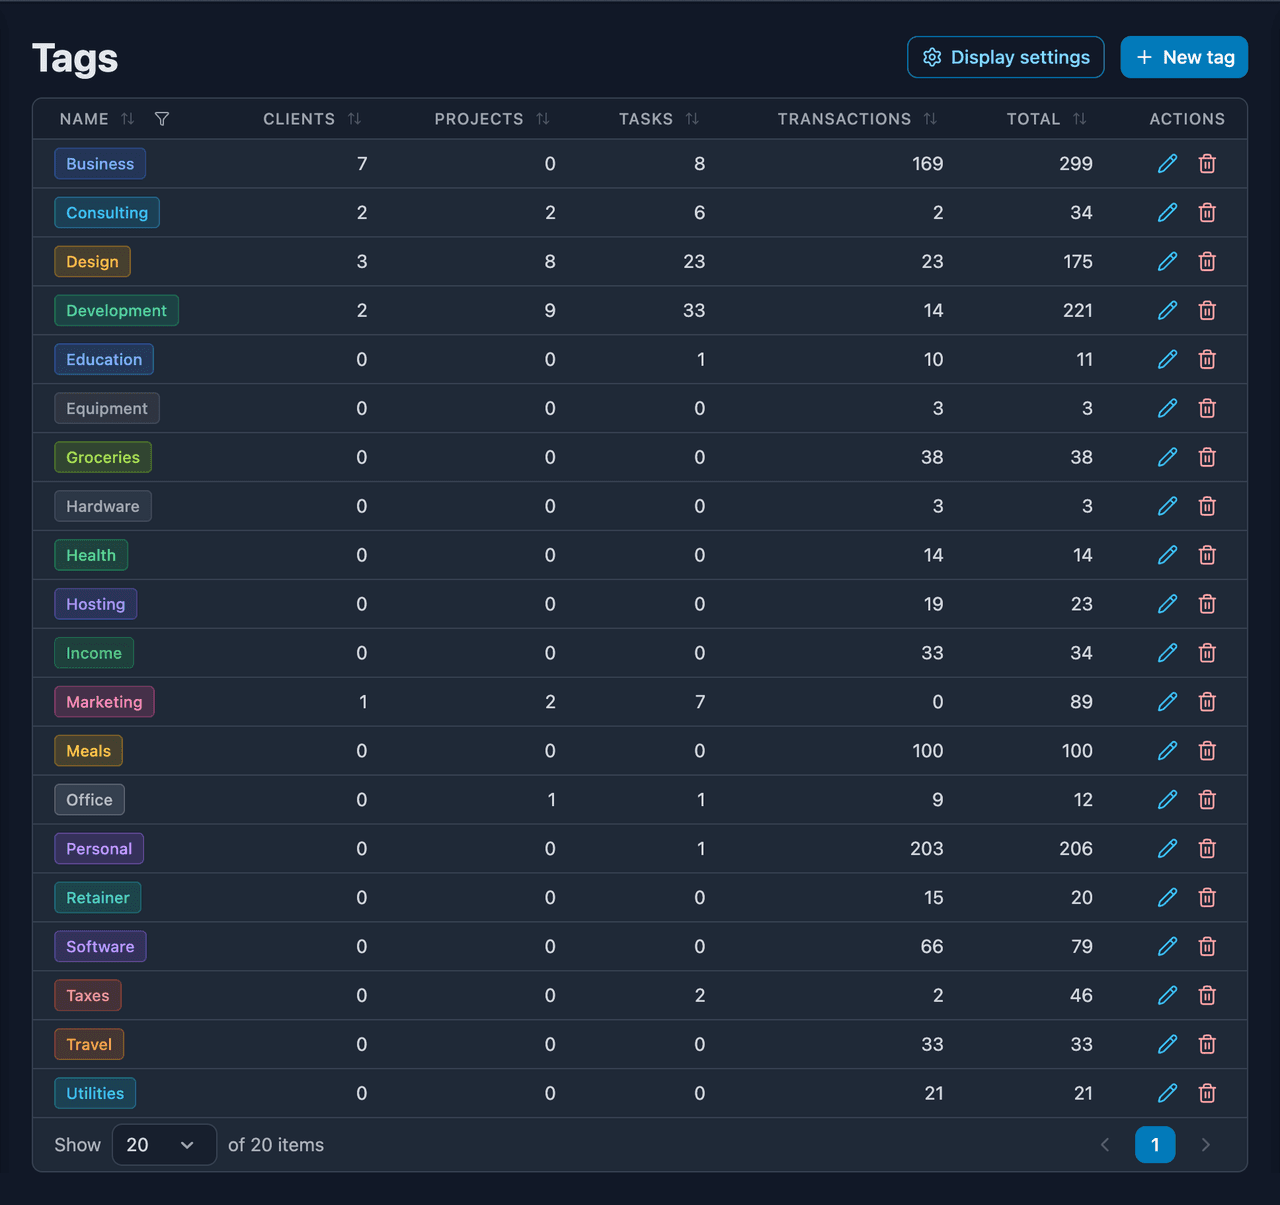The image size is (1280, 1205).
Task: Edit the Travel tag
Action: coord(1167,1046)
